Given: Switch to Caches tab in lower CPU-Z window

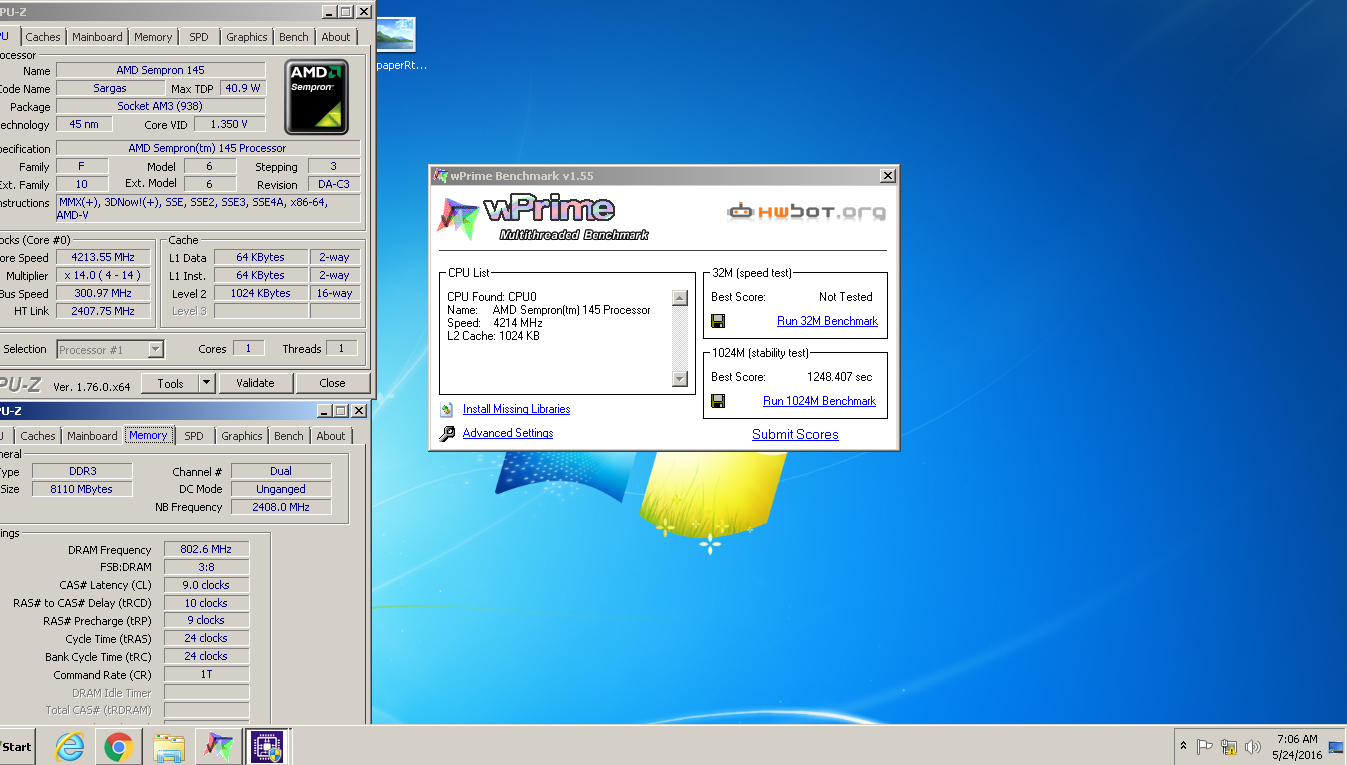Looking at the screenshot, I should (x=38, y=436).
